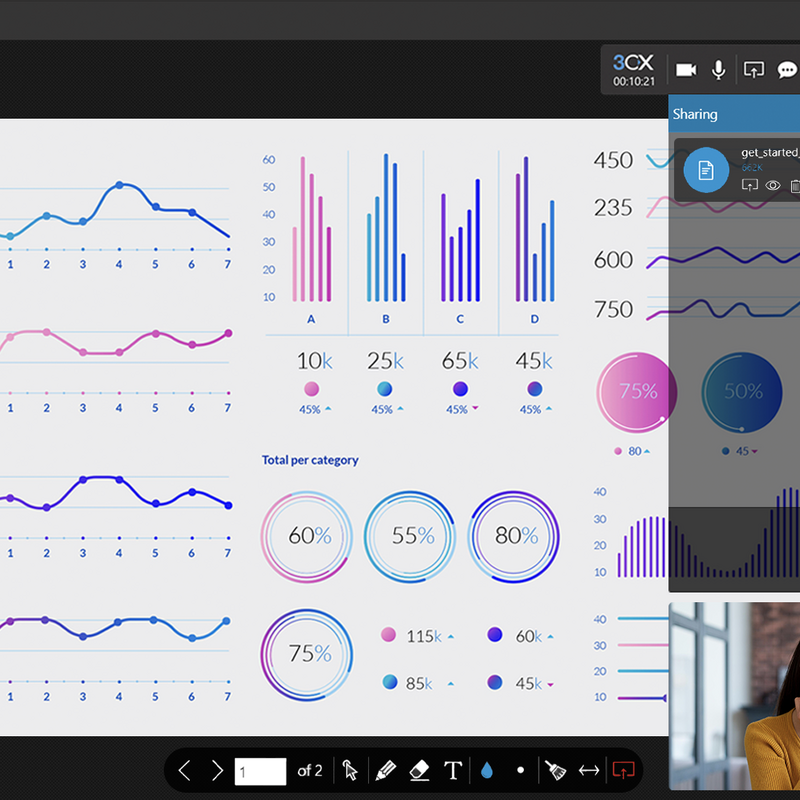Share the get_started file to the meeting
Viewport: 800px width, 800px height.
750,185
